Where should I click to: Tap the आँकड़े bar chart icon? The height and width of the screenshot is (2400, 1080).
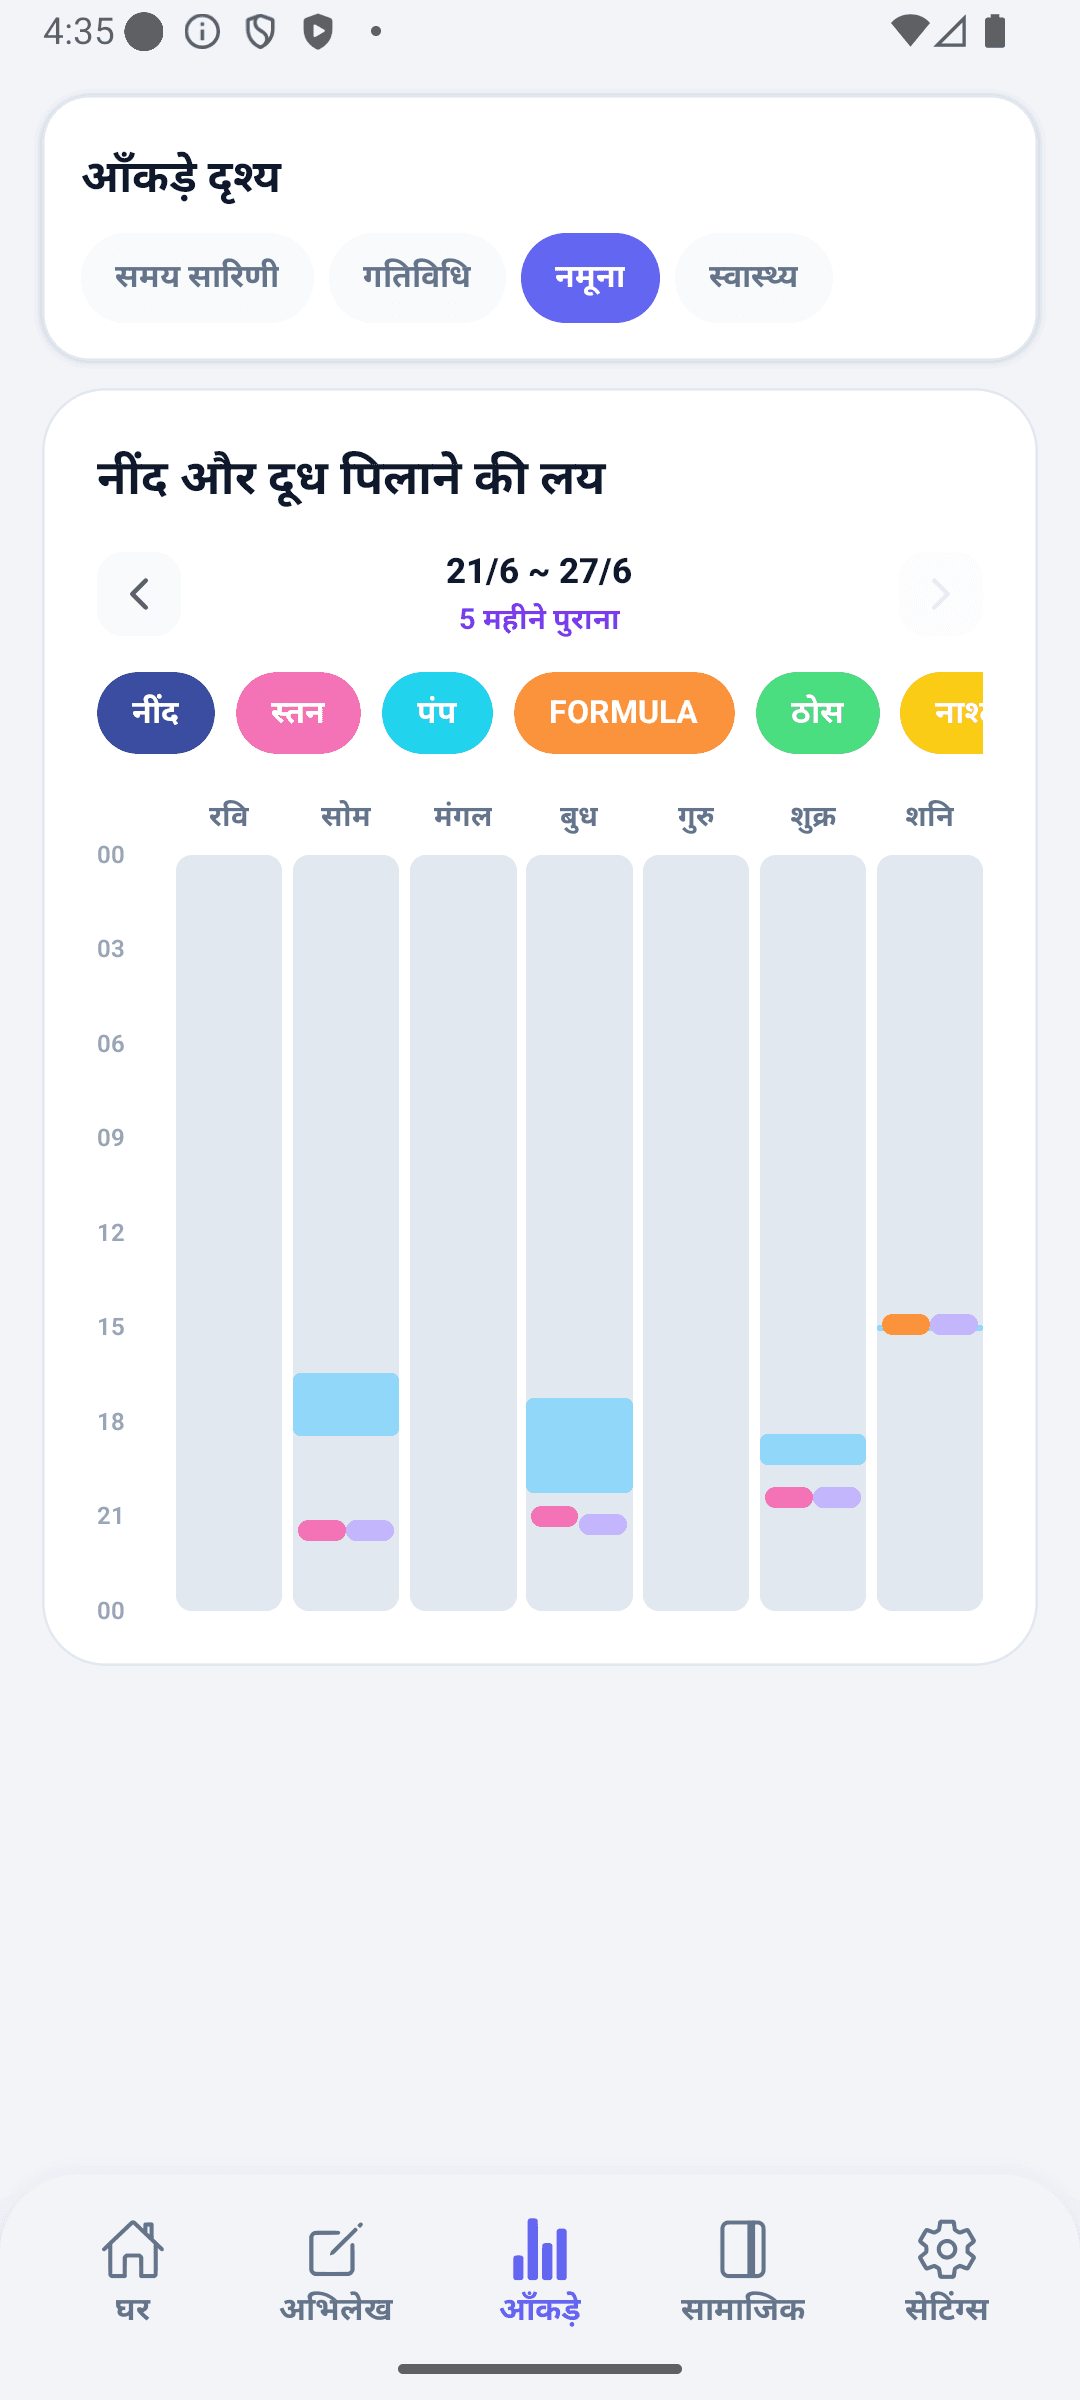tap(540, 2249)
